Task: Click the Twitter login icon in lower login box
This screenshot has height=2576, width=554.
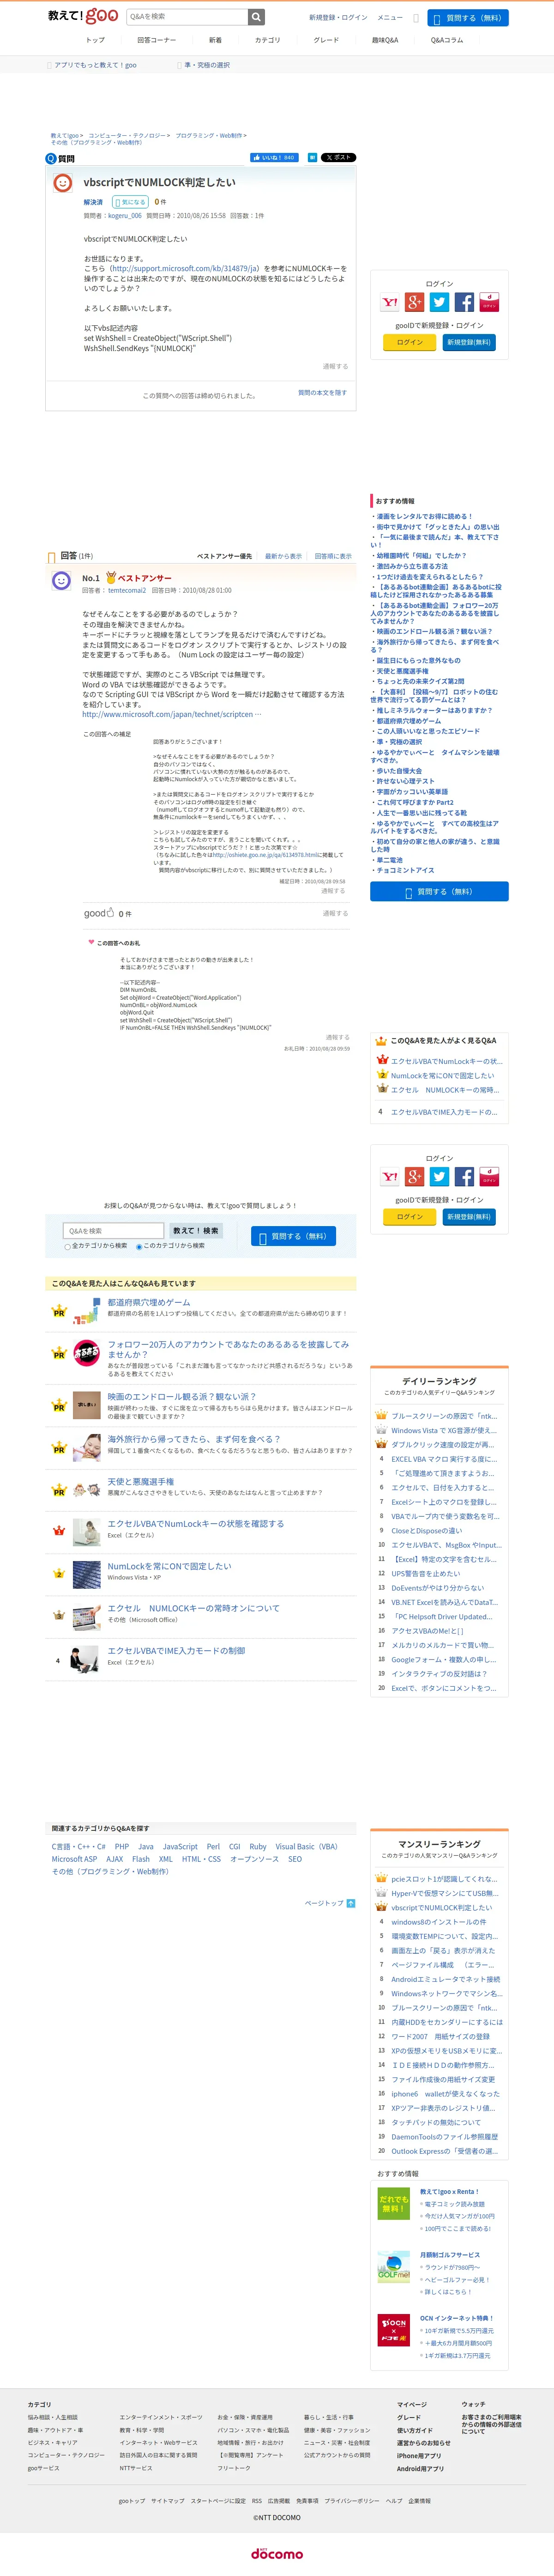Action: (x=440, y=1177)
